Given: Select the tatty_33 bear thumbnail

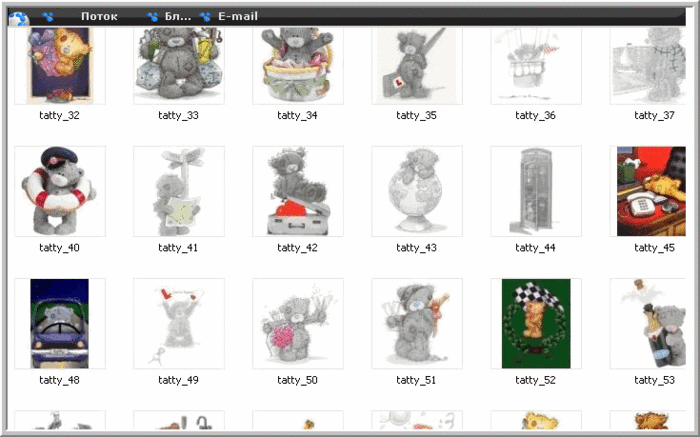Looking at the screenshot, I should pyautogui.click(x=179, y=66).
